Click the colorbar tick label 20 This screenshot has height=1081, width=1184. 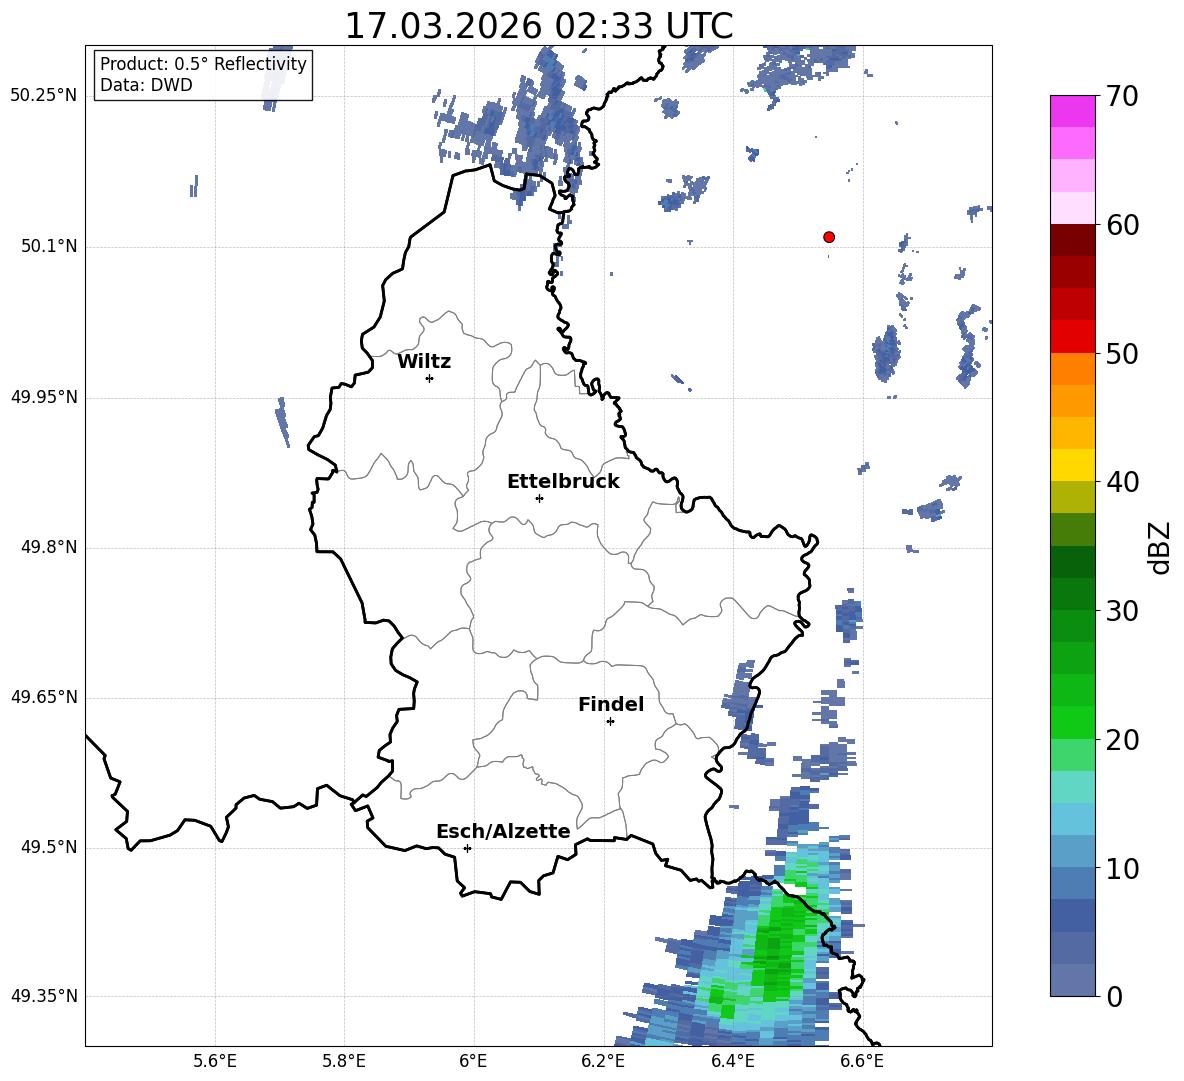1122,740
